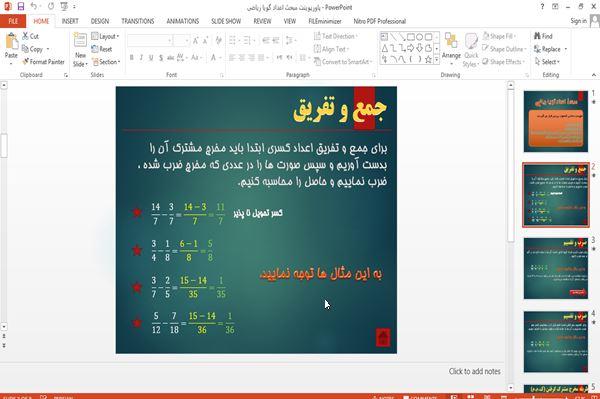Toggle Bold formatting
This screenshot has height=399, width=600.
point(132,58)
